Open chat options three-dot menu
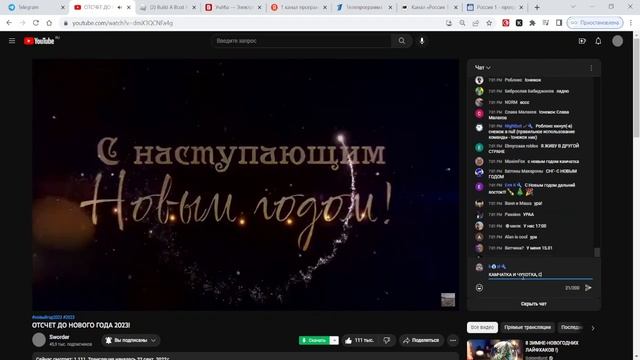This screenshot has height=360, width=640. coord(591,68)
